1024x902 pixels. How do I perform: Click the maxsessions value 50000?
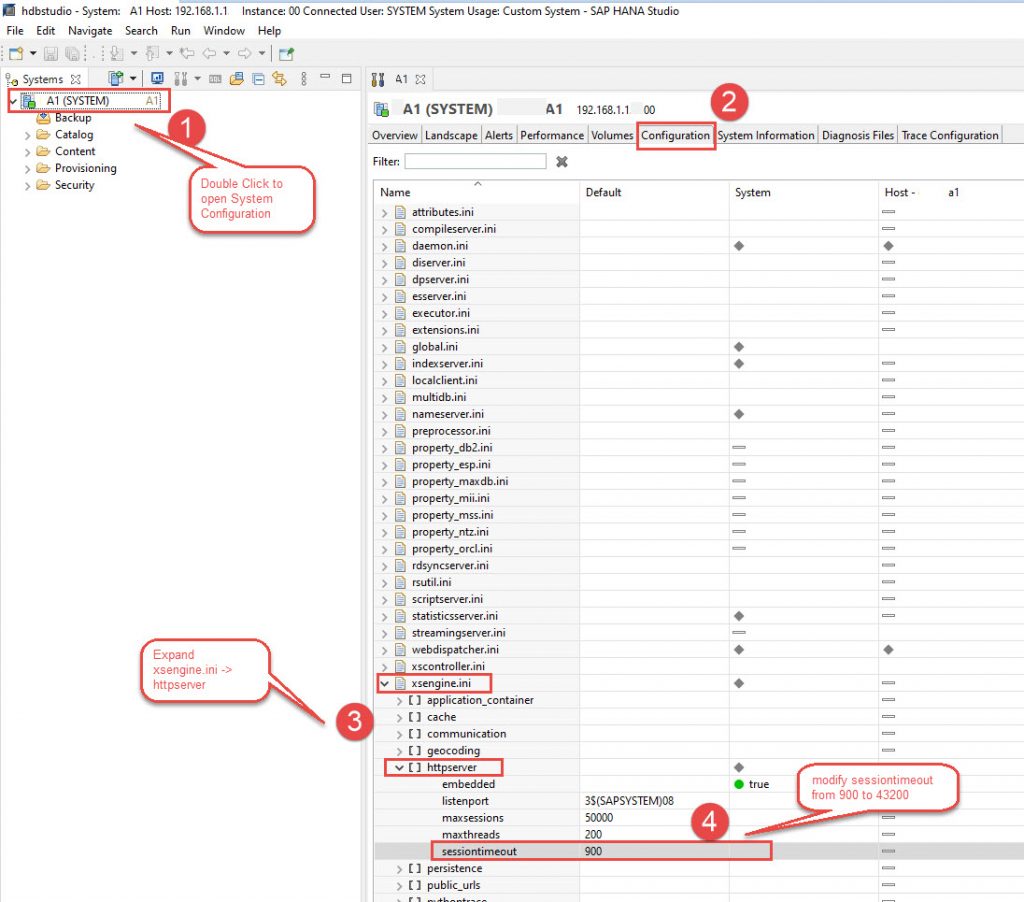coord(599,818)
